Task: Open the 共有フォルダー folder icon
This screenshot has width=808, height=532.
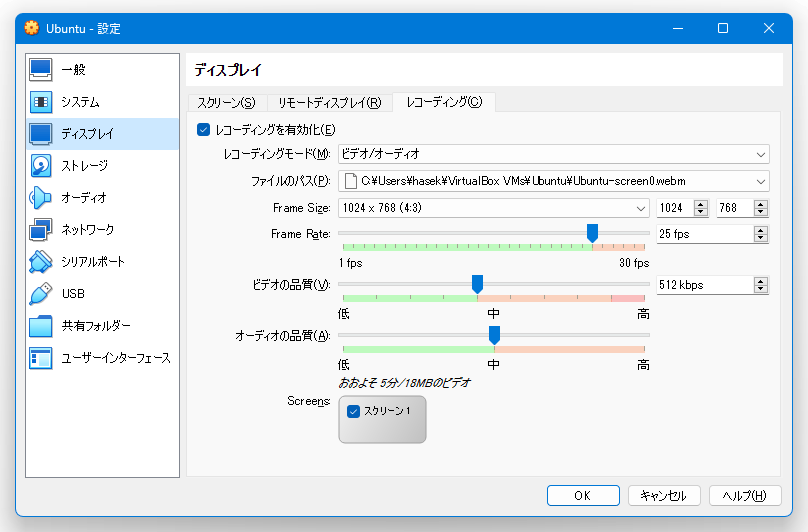Action: point(41,325)
